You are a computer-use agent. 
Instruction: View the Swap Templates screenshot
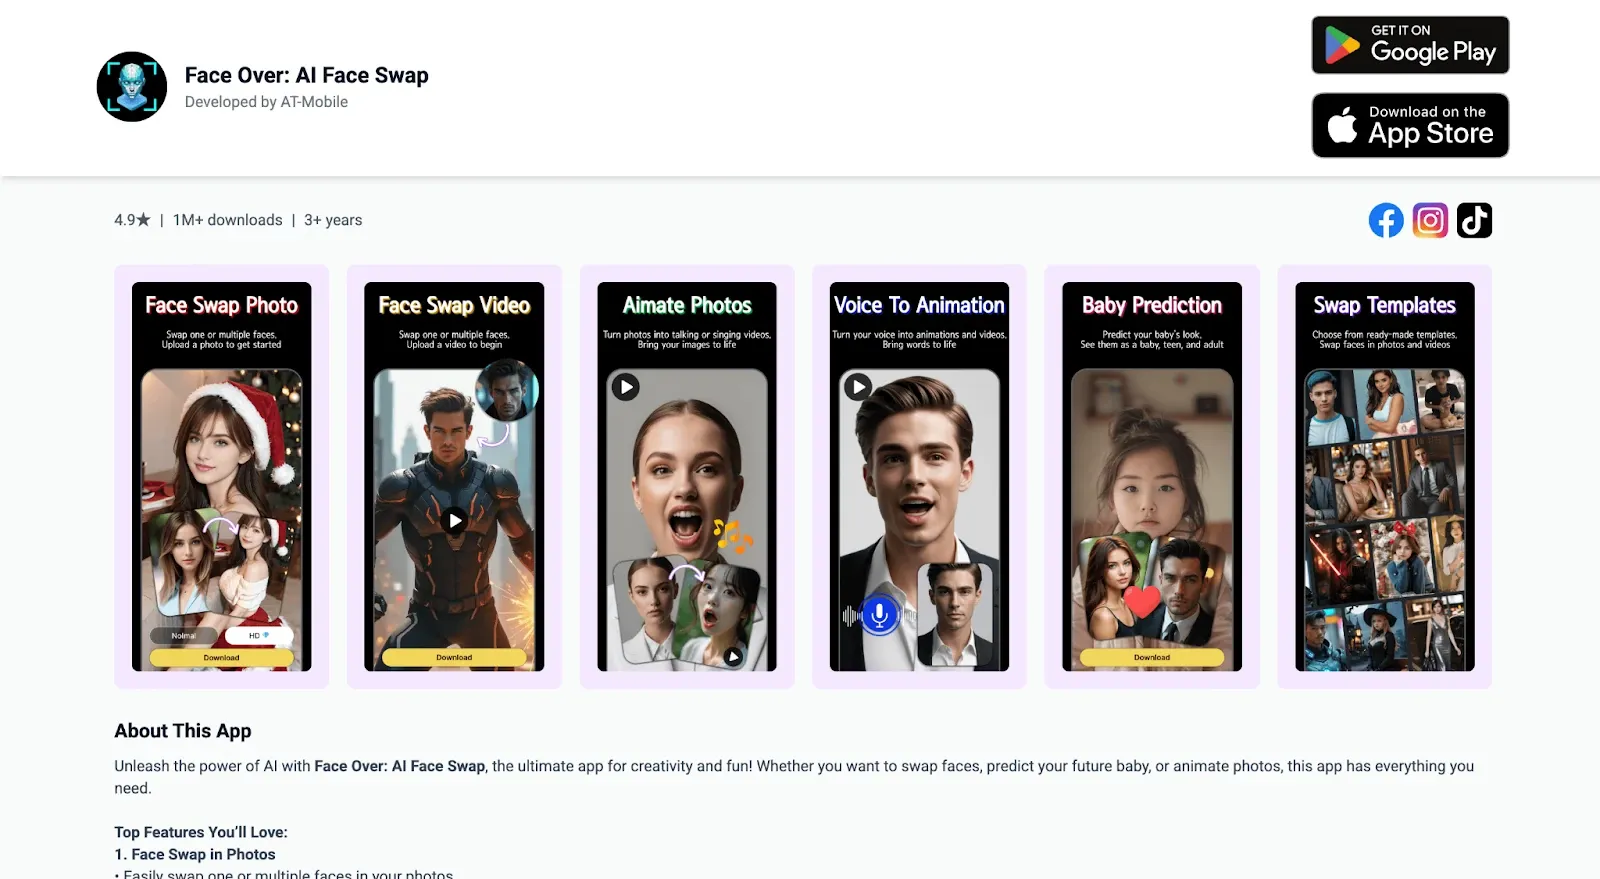pos(1385,476)
